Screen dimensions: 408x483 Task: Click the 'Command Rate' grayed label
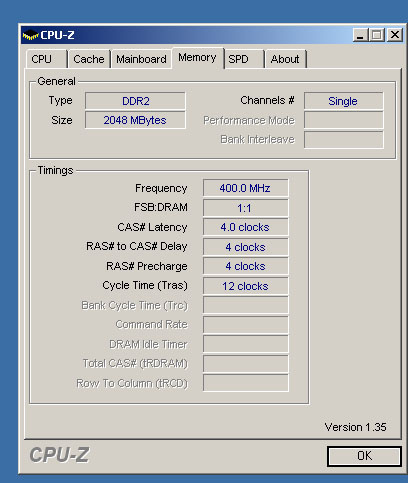click(x=152, y=324)
